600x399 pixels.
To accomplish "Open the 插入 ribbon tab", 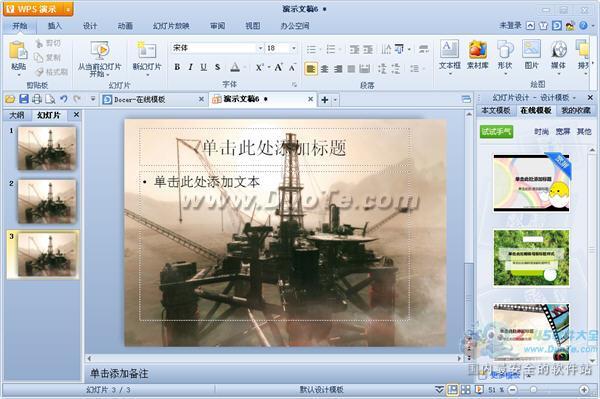I will (55, 26).
